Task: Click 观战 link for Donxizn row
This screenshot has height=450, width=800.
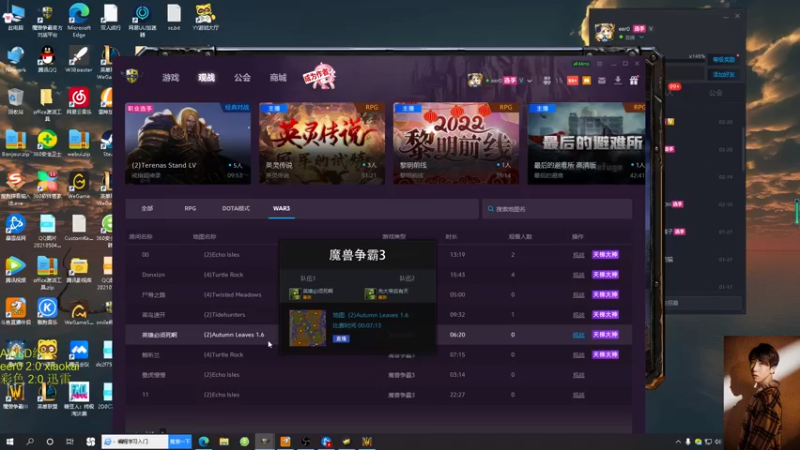Action: pos(578,274)
